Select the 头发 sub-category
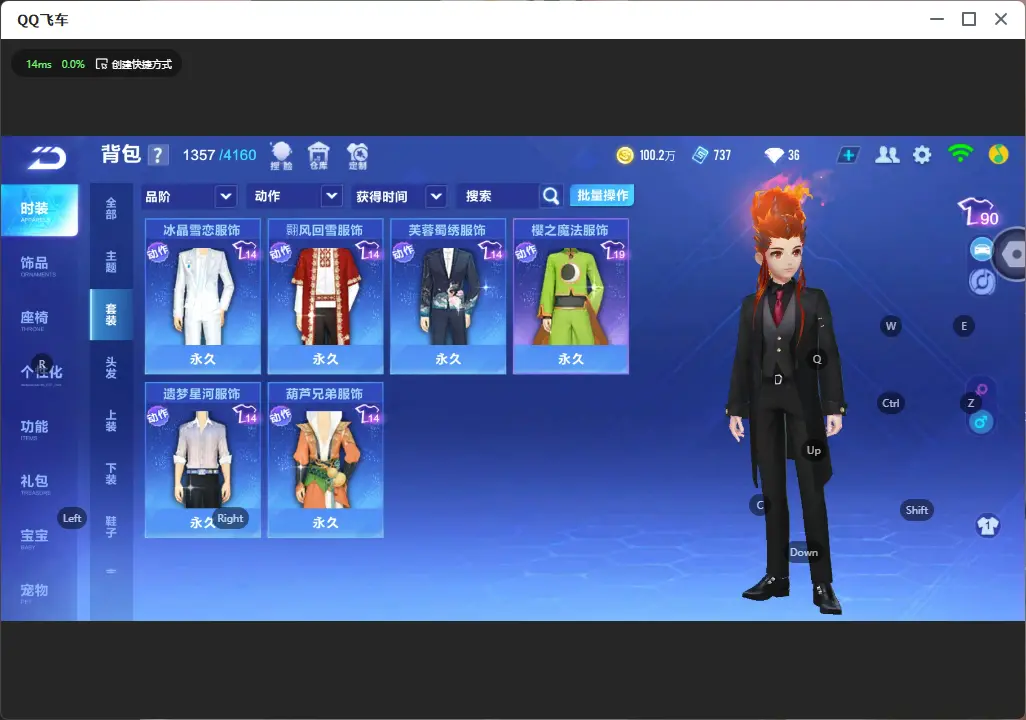The width and height of the screenshot is (1026, 720). 111,368
